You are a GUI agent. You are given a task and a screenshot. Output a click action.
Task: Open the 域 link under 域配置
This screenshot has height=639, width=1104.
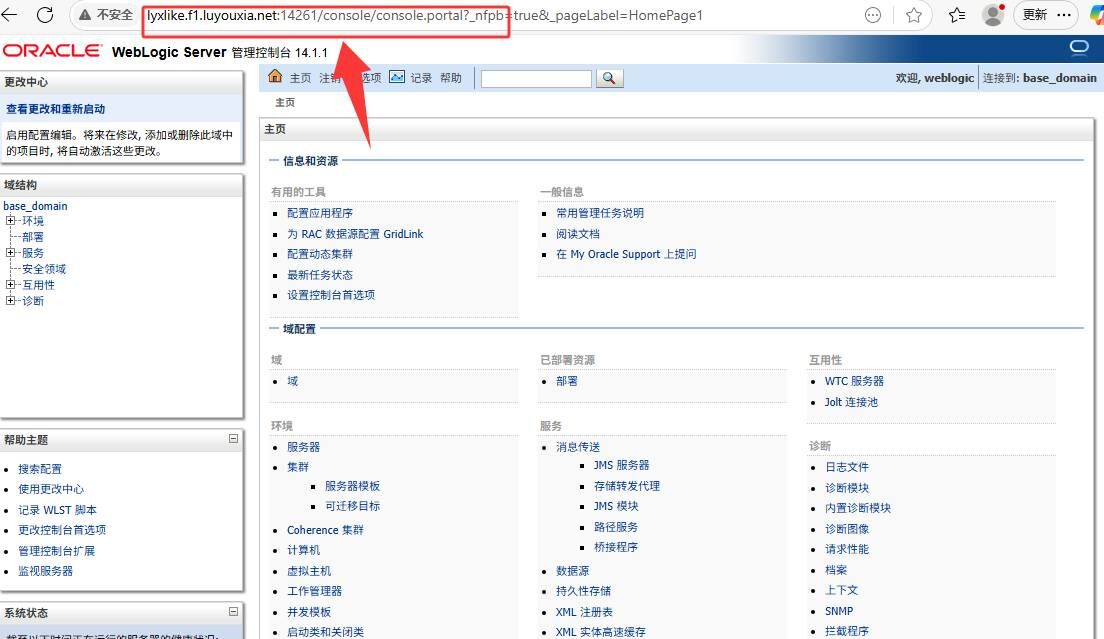(x=292, y=381)
